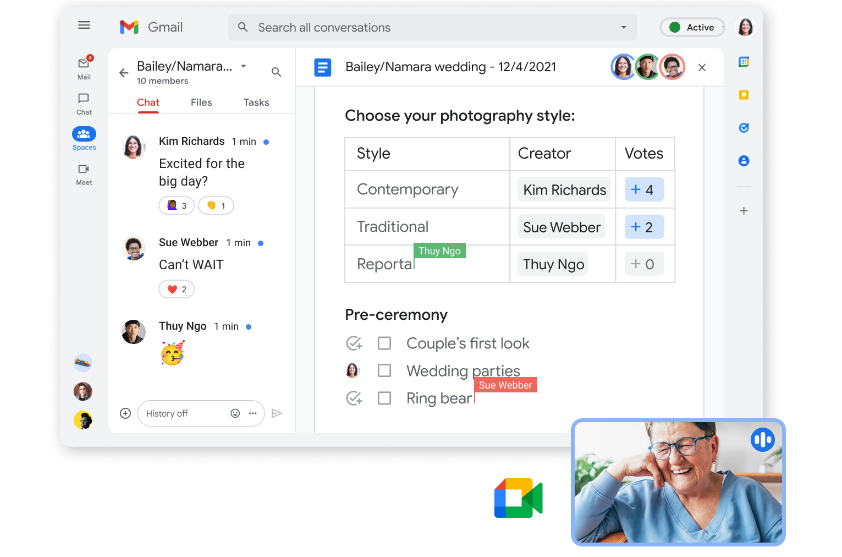Close the wedding document panel

(702, 68)
